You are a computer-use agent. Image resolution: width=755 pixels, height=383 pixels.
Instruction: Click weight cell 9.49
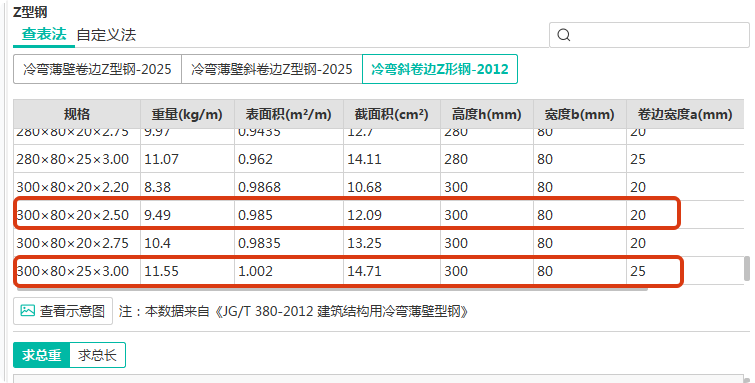pos(187,215)
